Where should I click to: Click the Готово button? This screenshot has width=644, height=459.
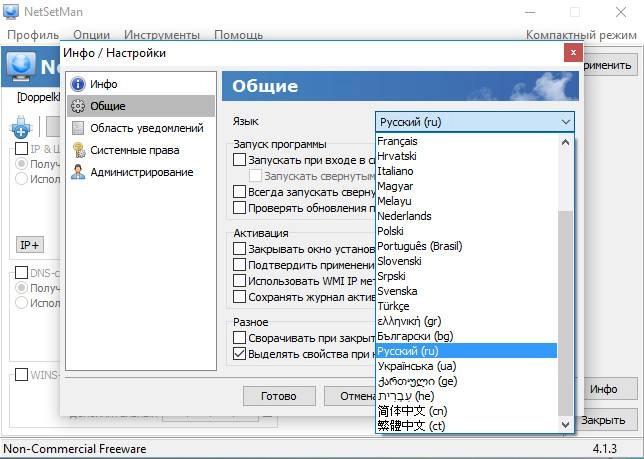[x=279, y=396]
